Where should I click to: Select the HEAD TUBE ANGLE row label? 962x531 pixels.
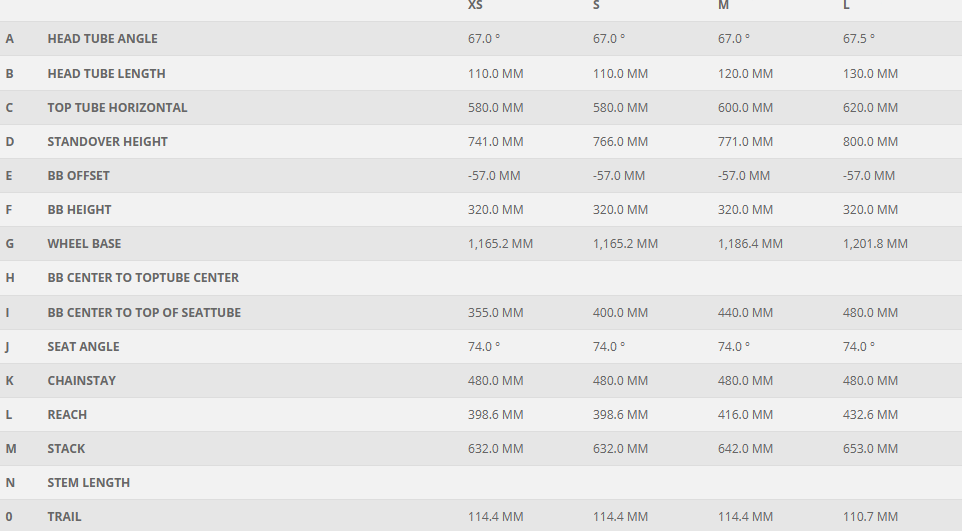click(x=102, y=39)
